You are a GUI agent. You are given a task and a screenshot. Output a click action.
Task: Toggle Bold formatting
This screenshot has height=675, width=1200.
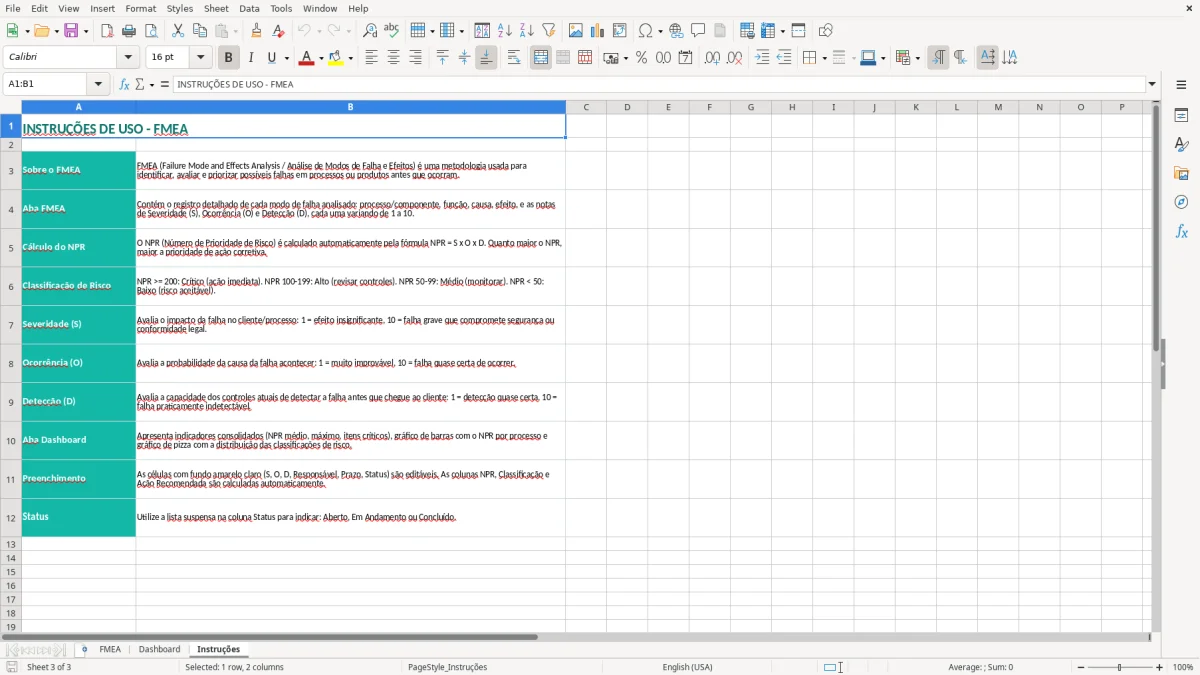click(228, 58)
